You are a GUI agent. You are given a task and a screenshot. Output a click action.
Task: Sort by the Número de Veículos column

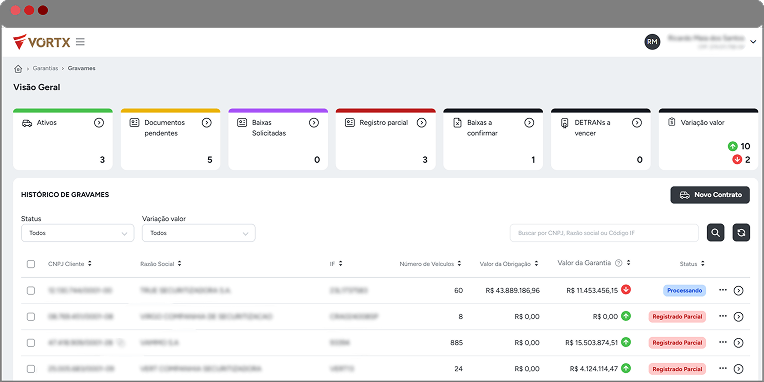click(x=430, y=264)
